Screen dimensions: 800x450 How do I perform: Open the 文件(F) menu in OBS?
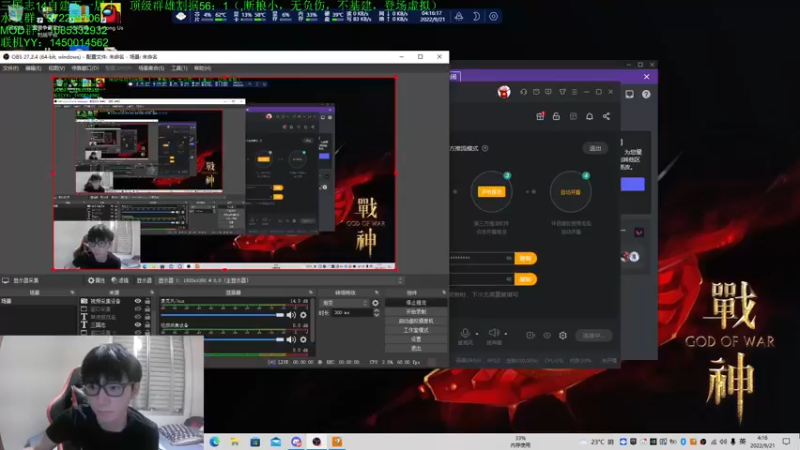(11, 68)
